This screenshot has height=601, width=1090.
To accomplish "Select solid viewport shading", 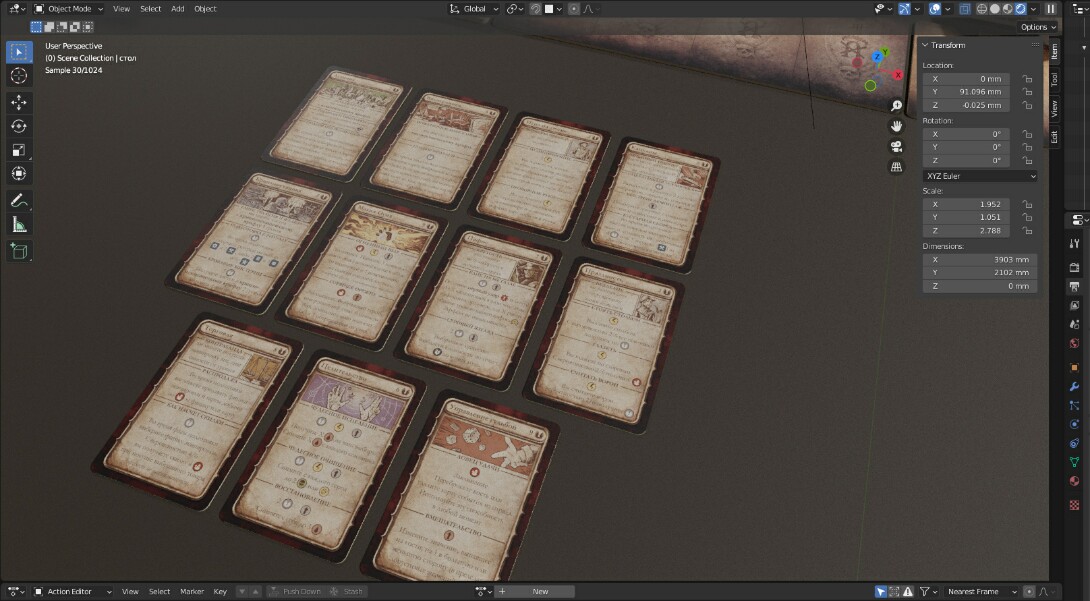I will click(995, 9).
